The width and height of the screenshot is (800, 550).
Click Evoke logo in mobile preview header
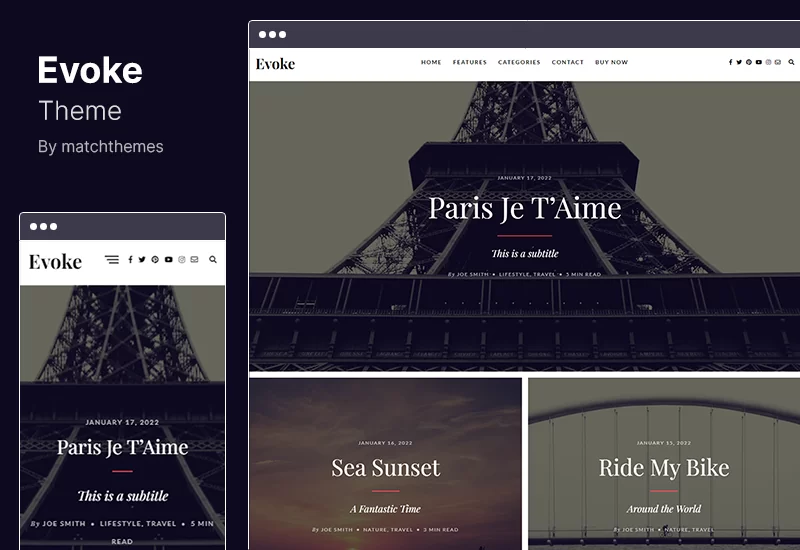55,262
